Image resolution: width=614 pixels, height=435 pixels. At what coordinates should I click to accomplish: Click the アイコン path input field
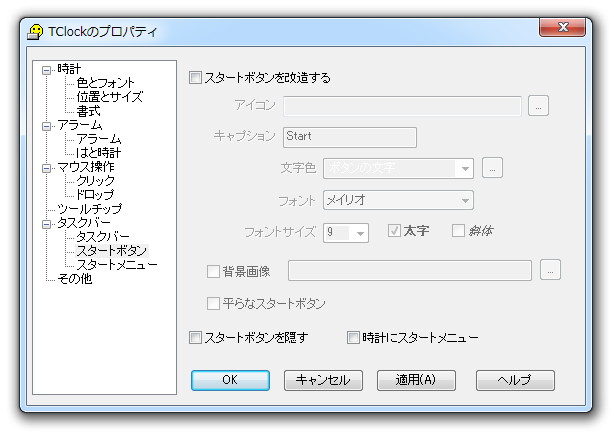[x=402, y=106]
